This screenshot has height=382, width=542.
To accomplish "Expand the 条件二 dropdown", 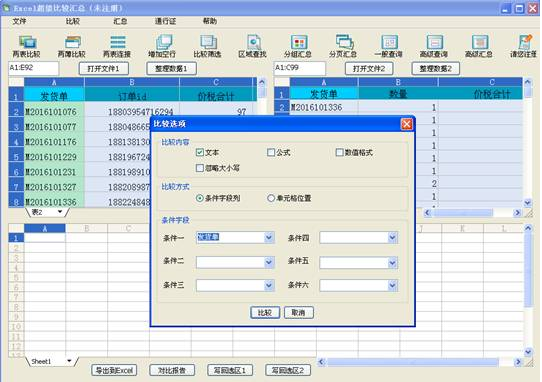I will coord(269,262).
